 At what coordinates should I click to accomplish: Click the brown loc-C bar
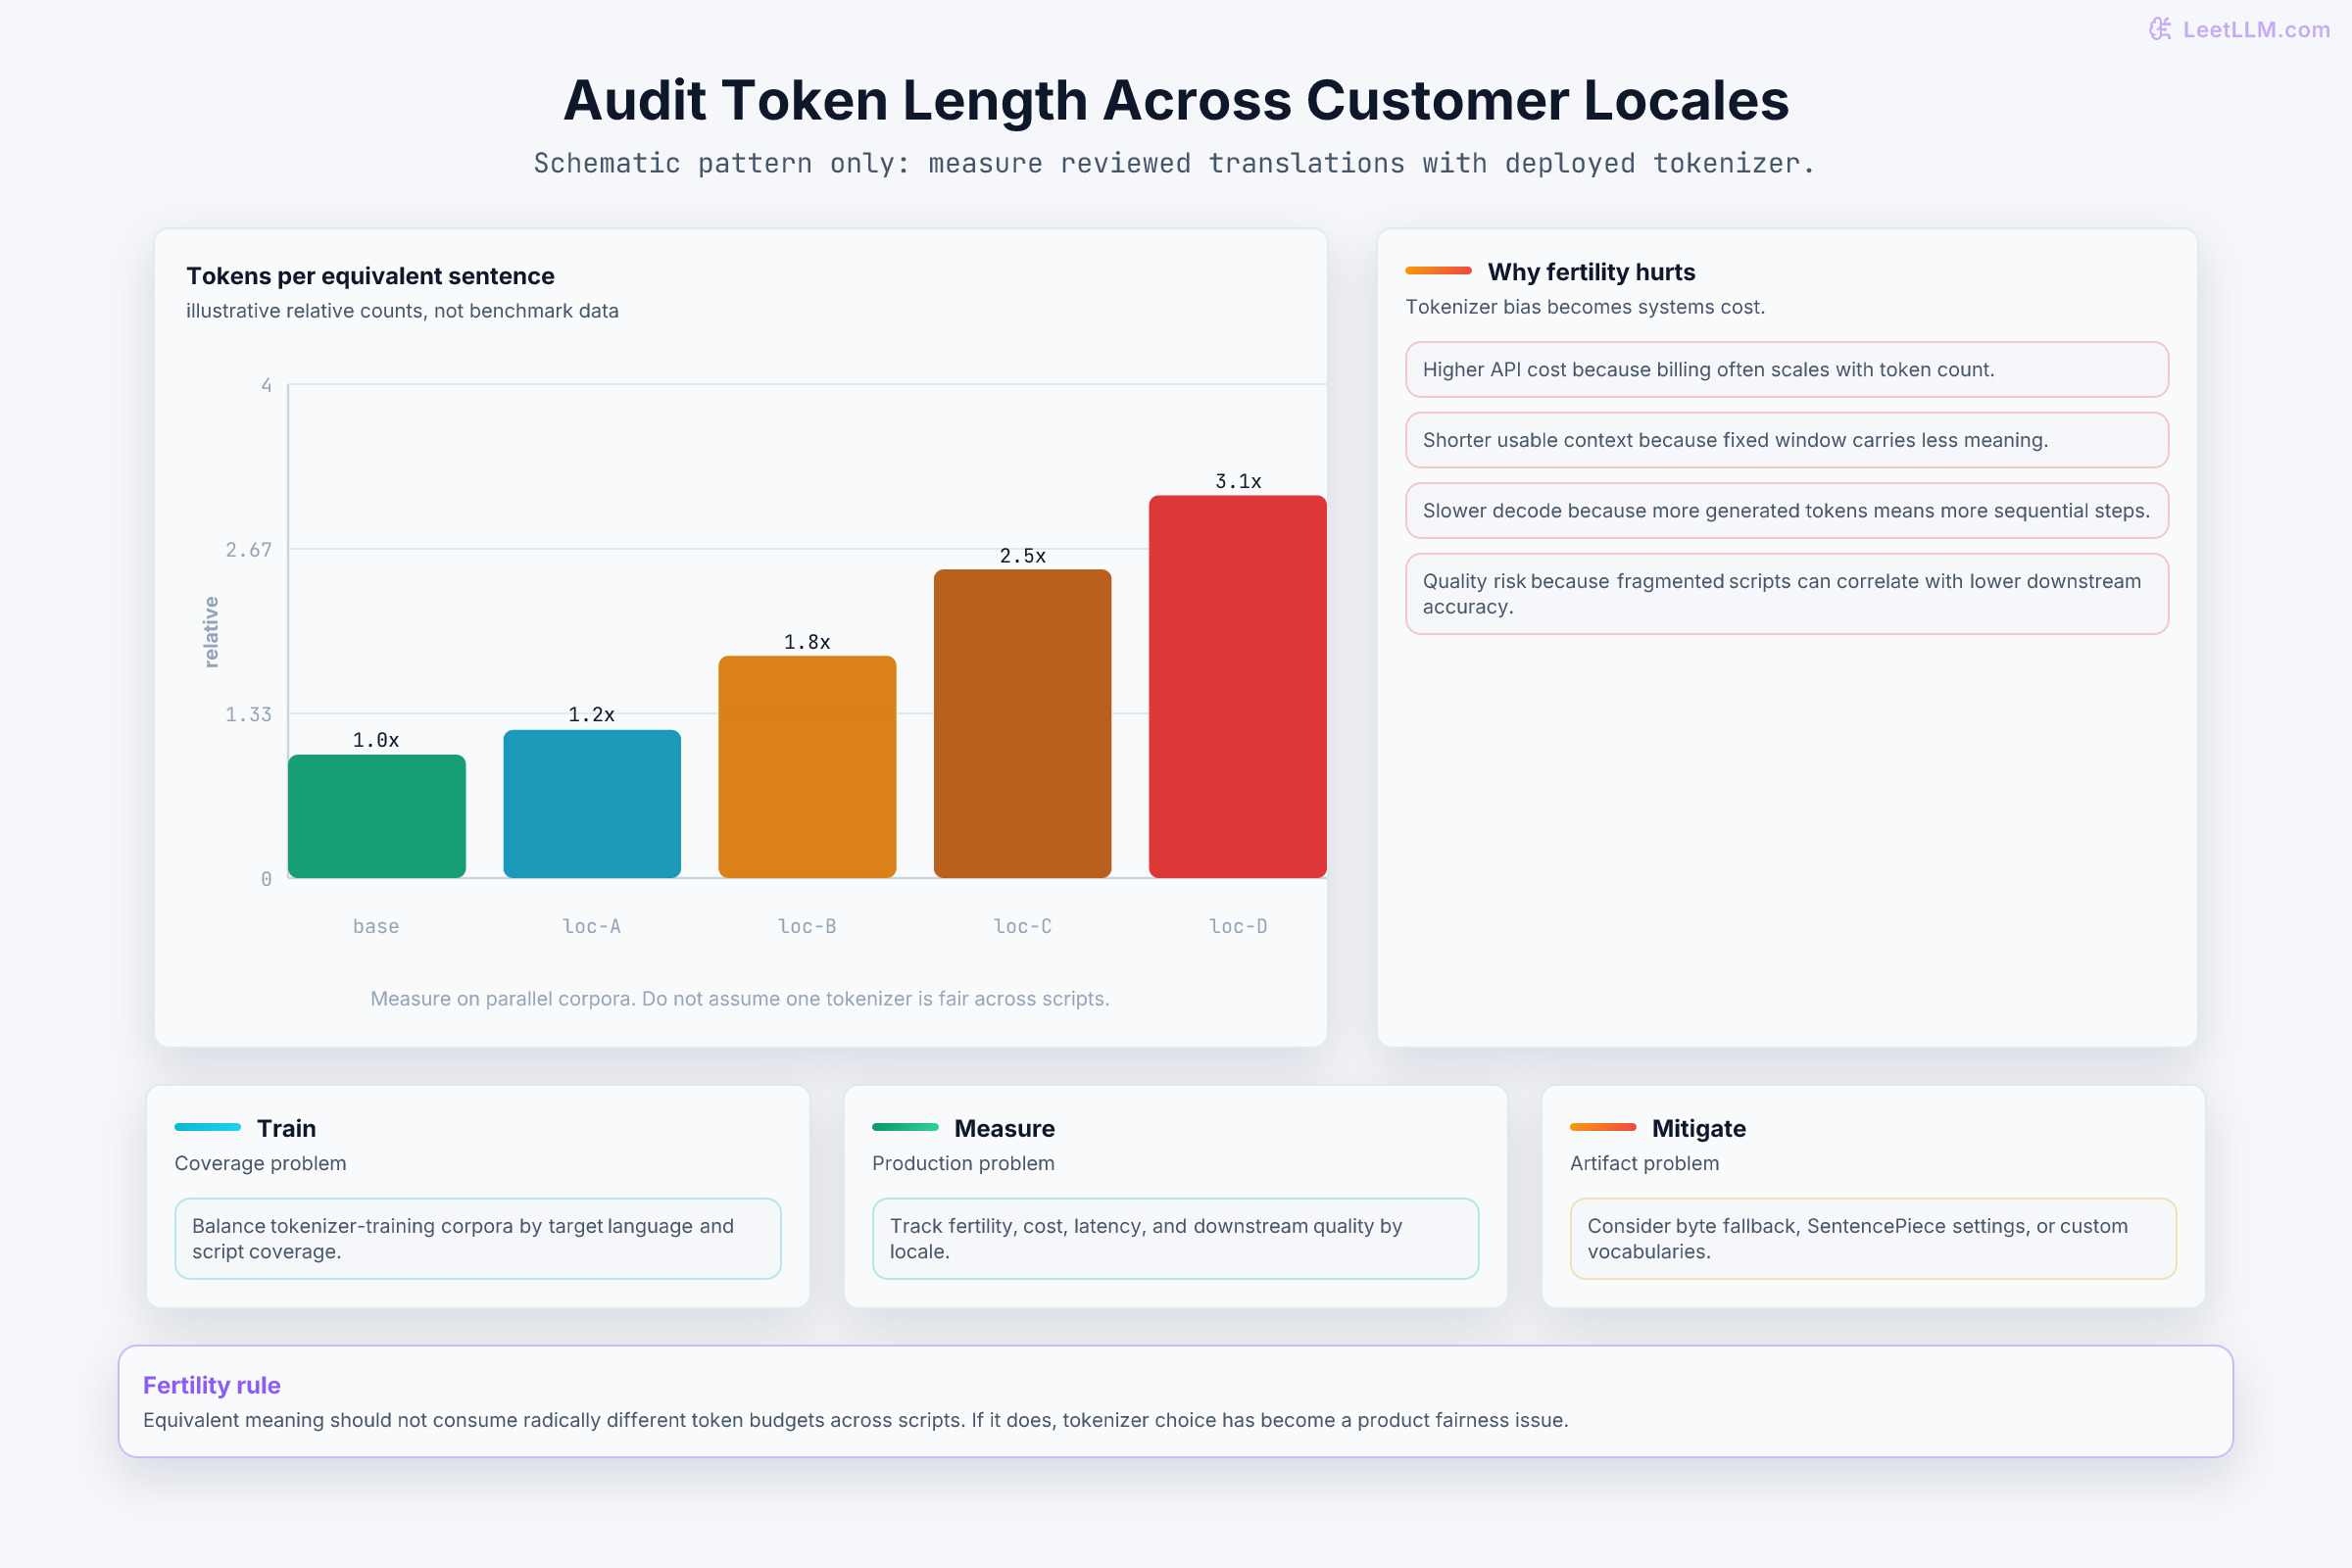click(x=1022, y=724)
